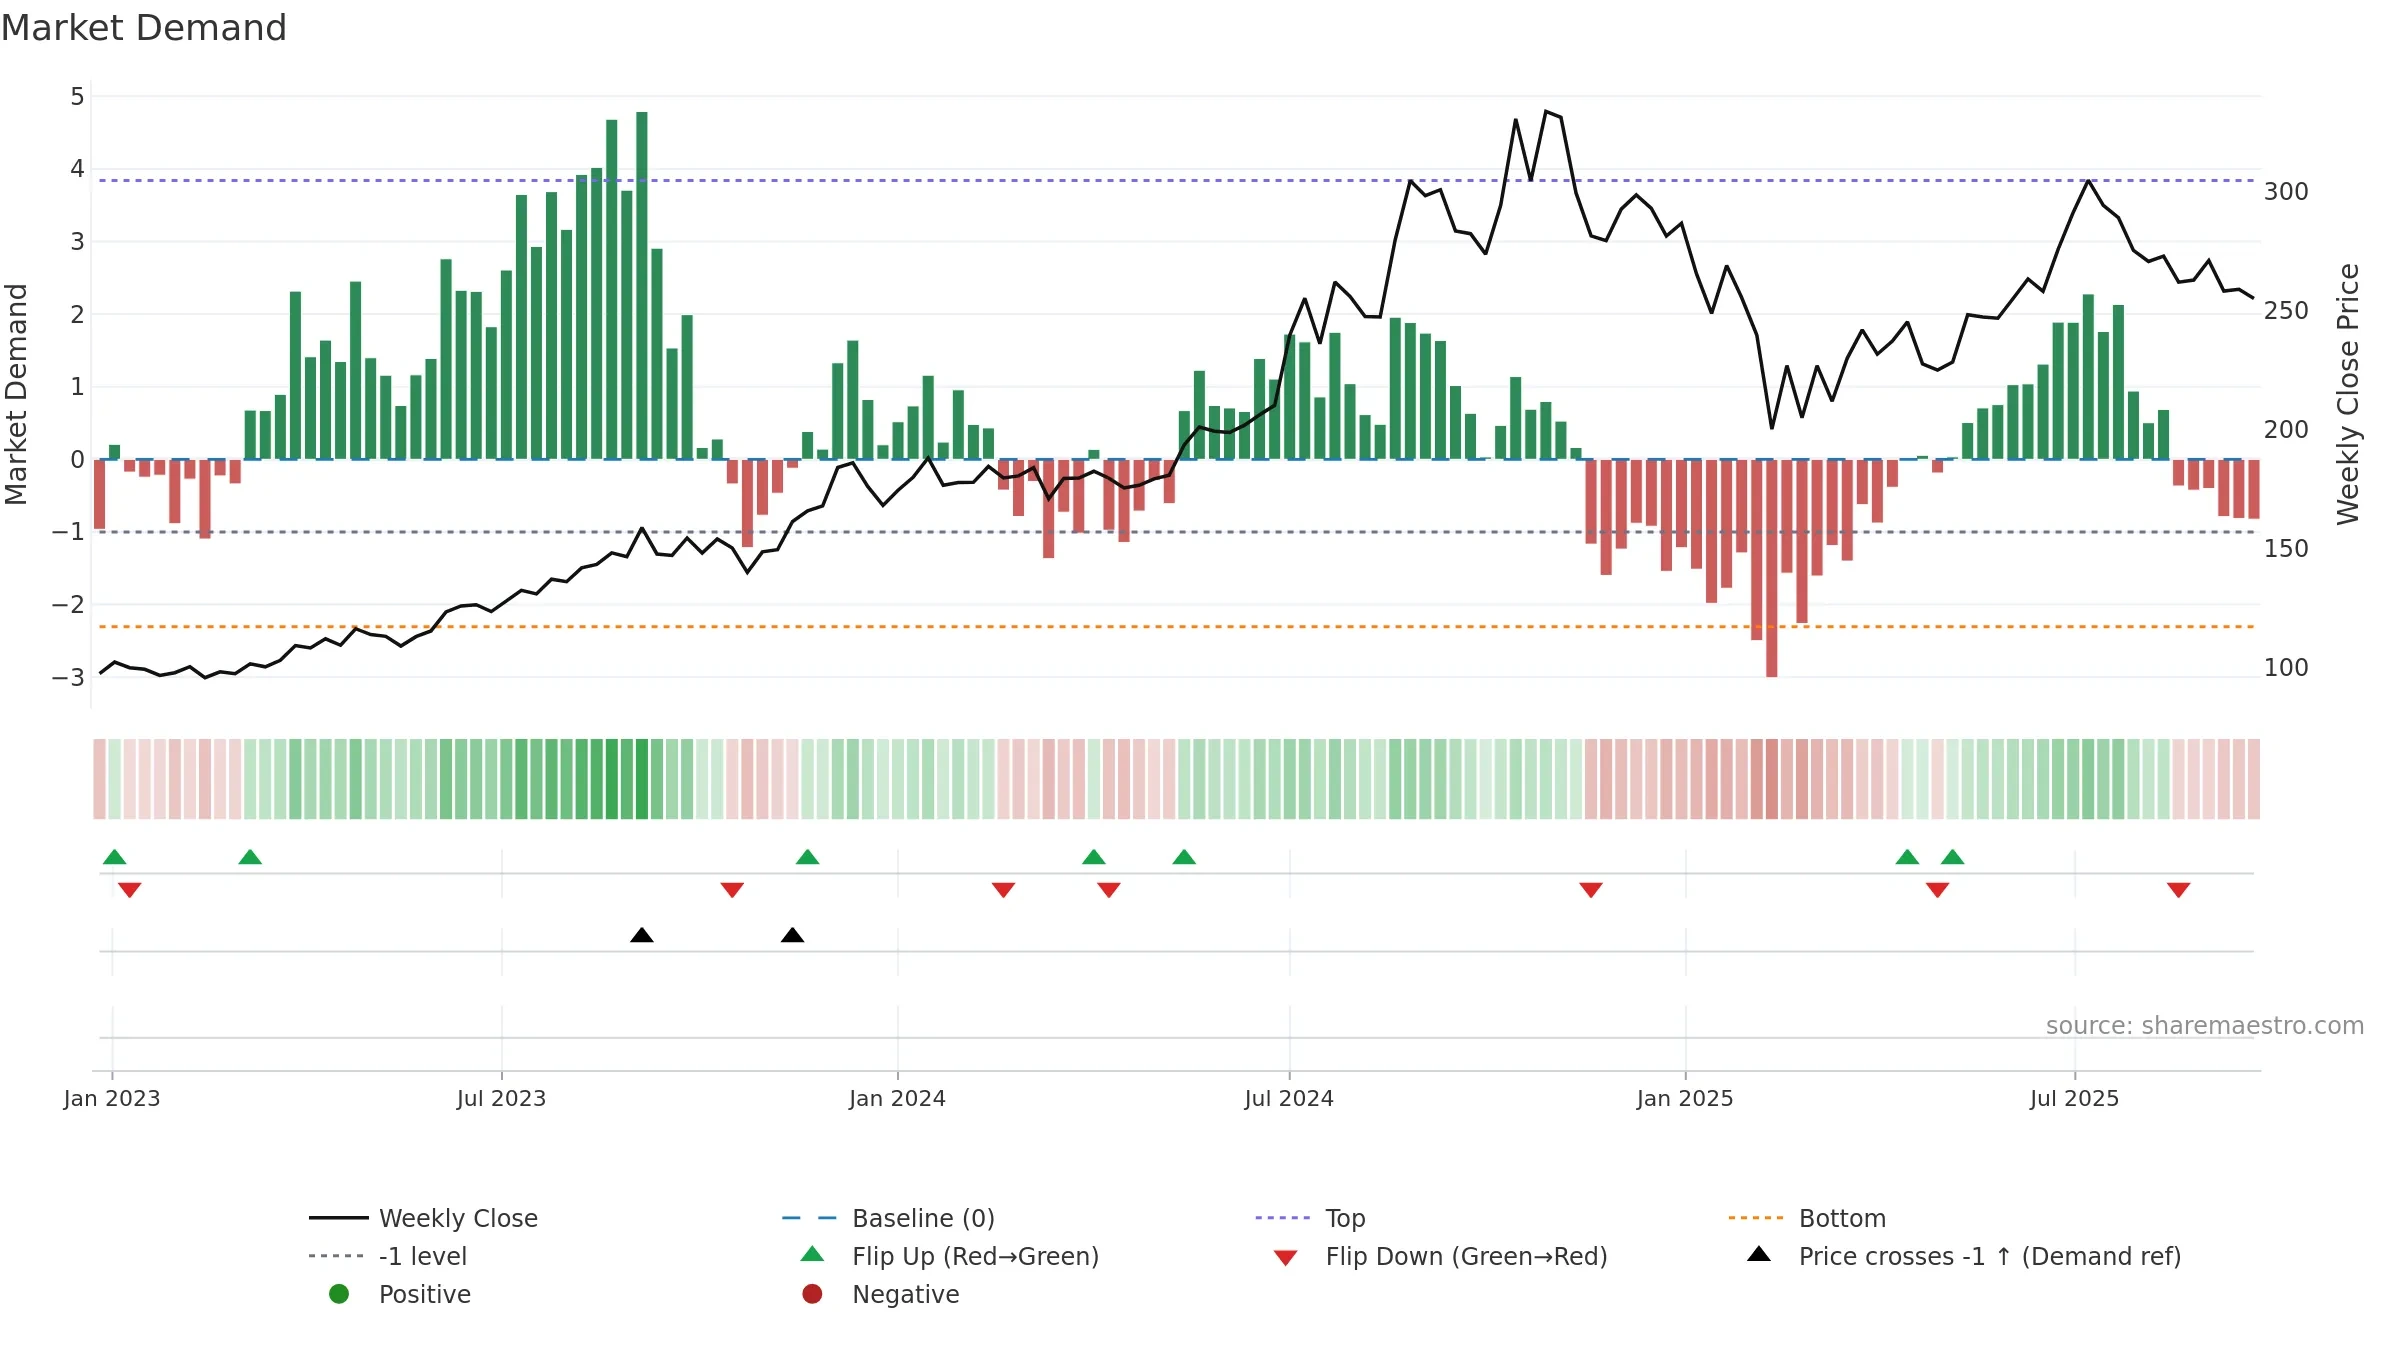This screenshot has height=1350, width=2400.
Task: Click the darkest red heat strip cell
Action: pyautogui.click(x=1772, y=779)
